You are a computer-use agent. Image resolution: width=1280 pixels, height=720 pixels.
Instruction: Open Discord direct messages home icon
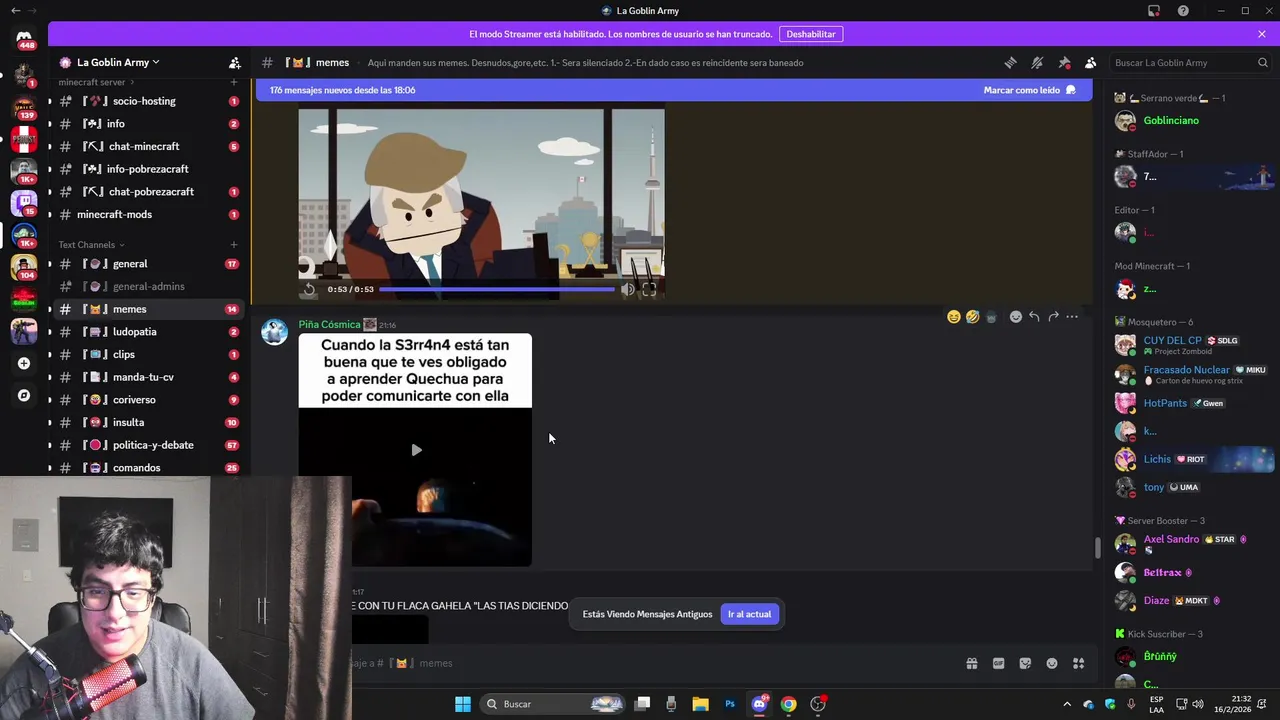pyautogui.click(x=24, y=38)
